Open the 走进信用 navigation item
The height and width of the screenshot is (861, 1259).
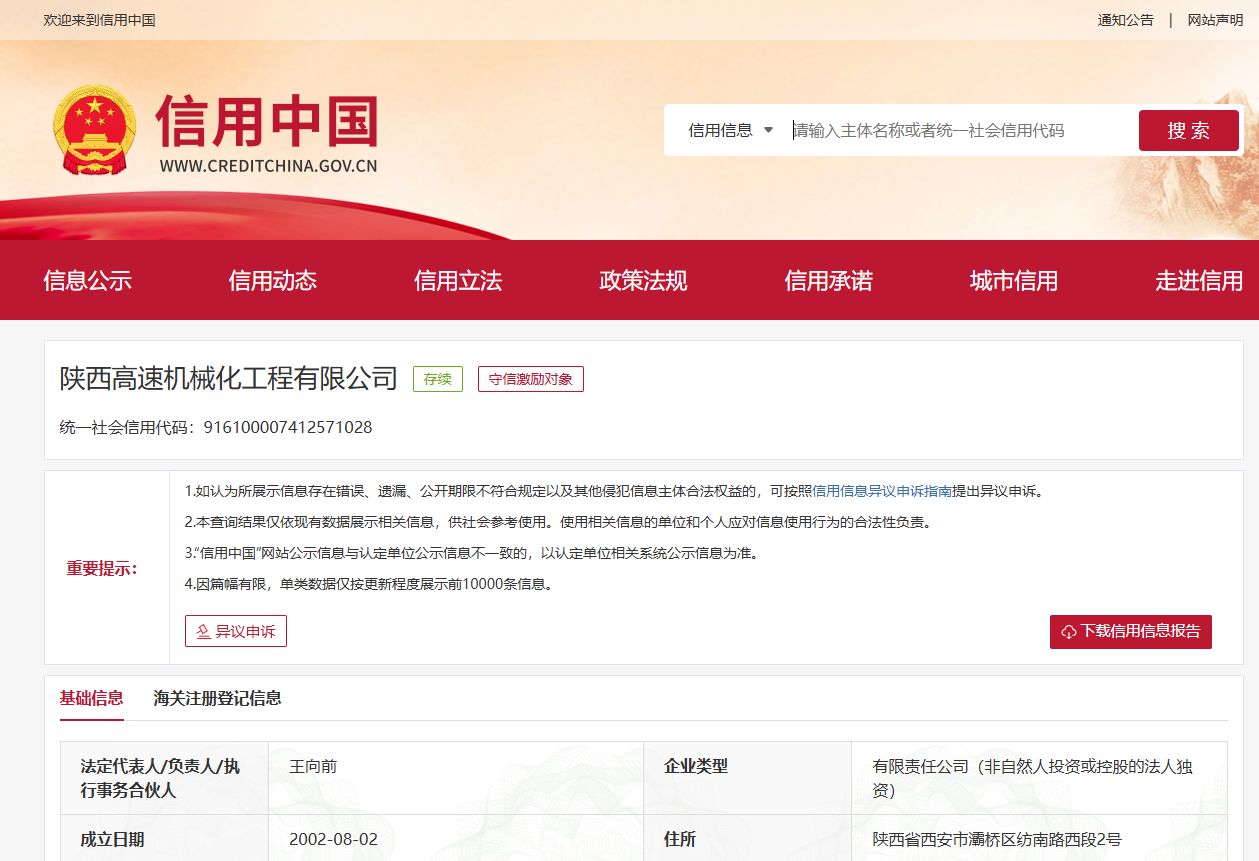pos(1198,281)
